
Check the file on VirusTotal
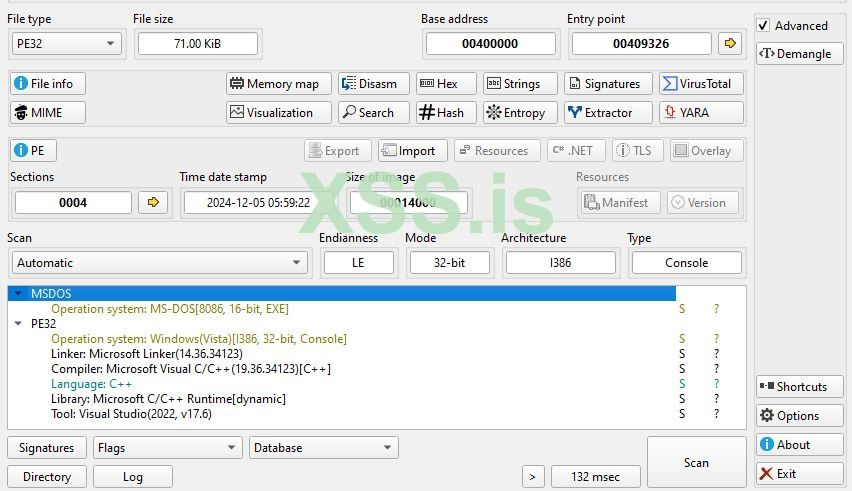tap(701, 84)
